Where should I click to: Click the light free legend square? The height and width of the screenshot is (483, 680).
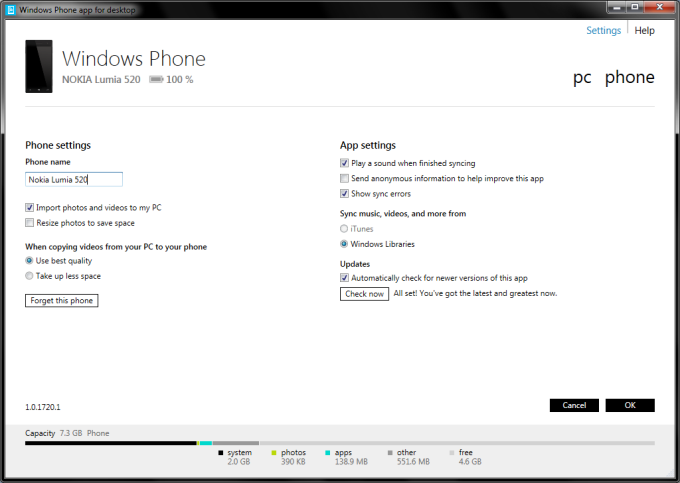(x=452, y=453)
